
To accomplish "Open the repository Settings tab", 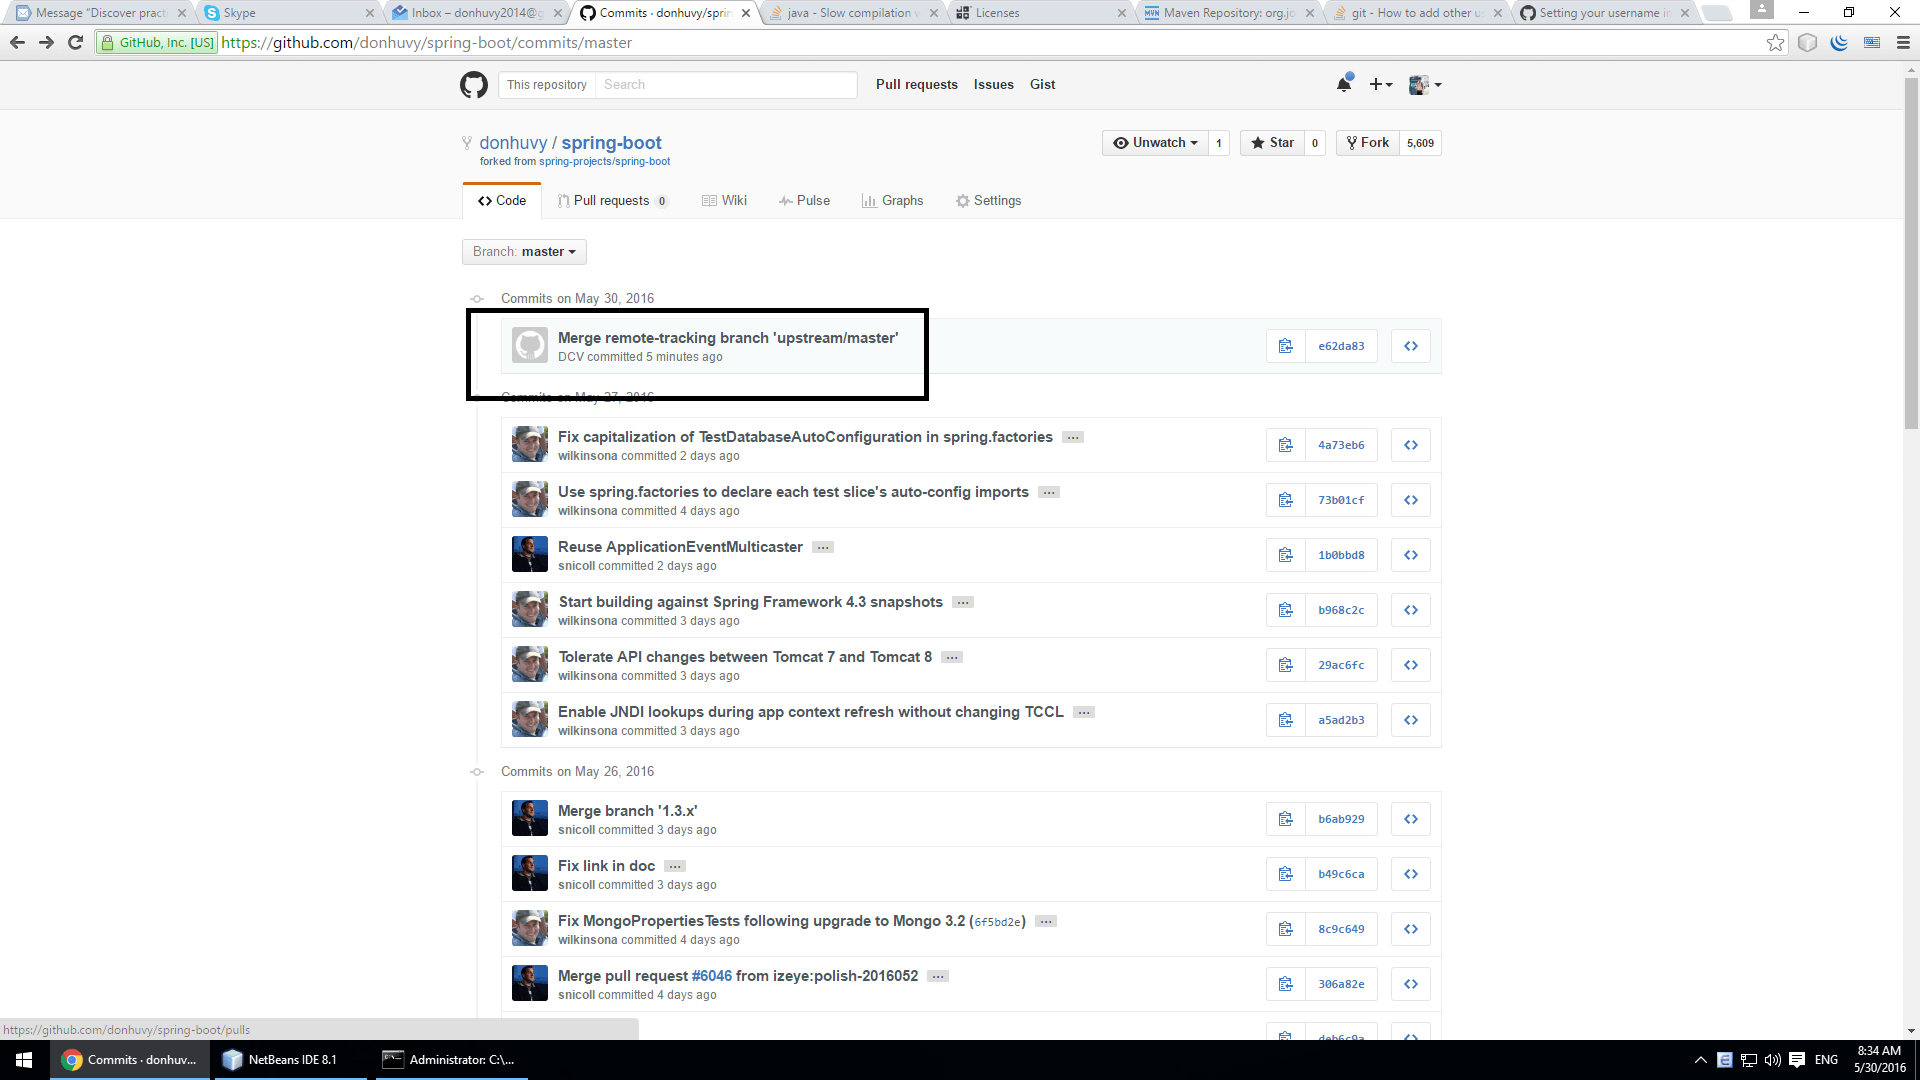I will click(988, 201).
